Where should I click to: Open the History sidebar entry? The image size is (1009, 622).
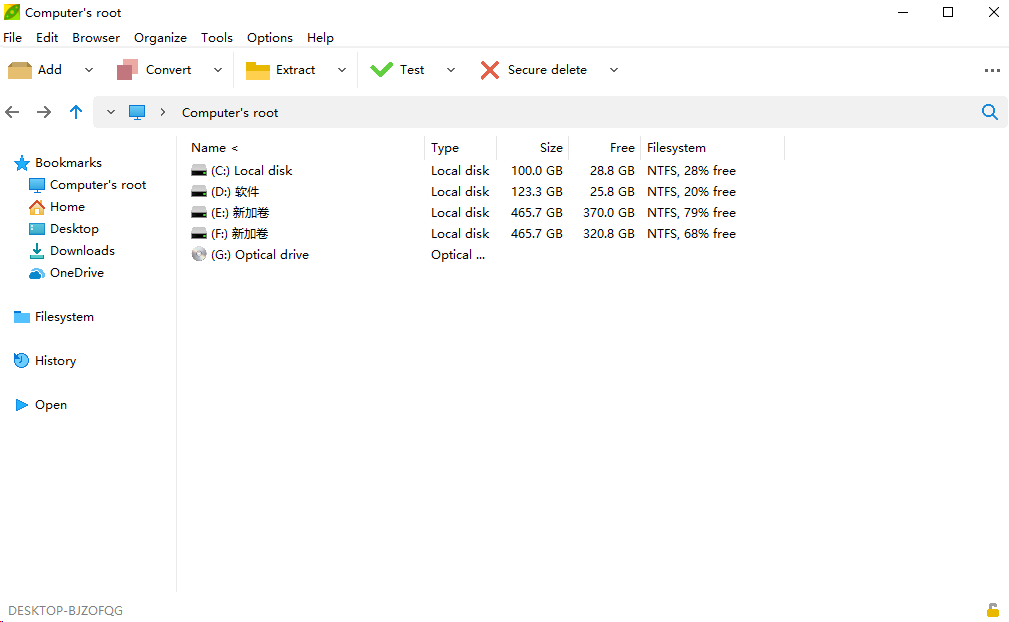[54, 360]
